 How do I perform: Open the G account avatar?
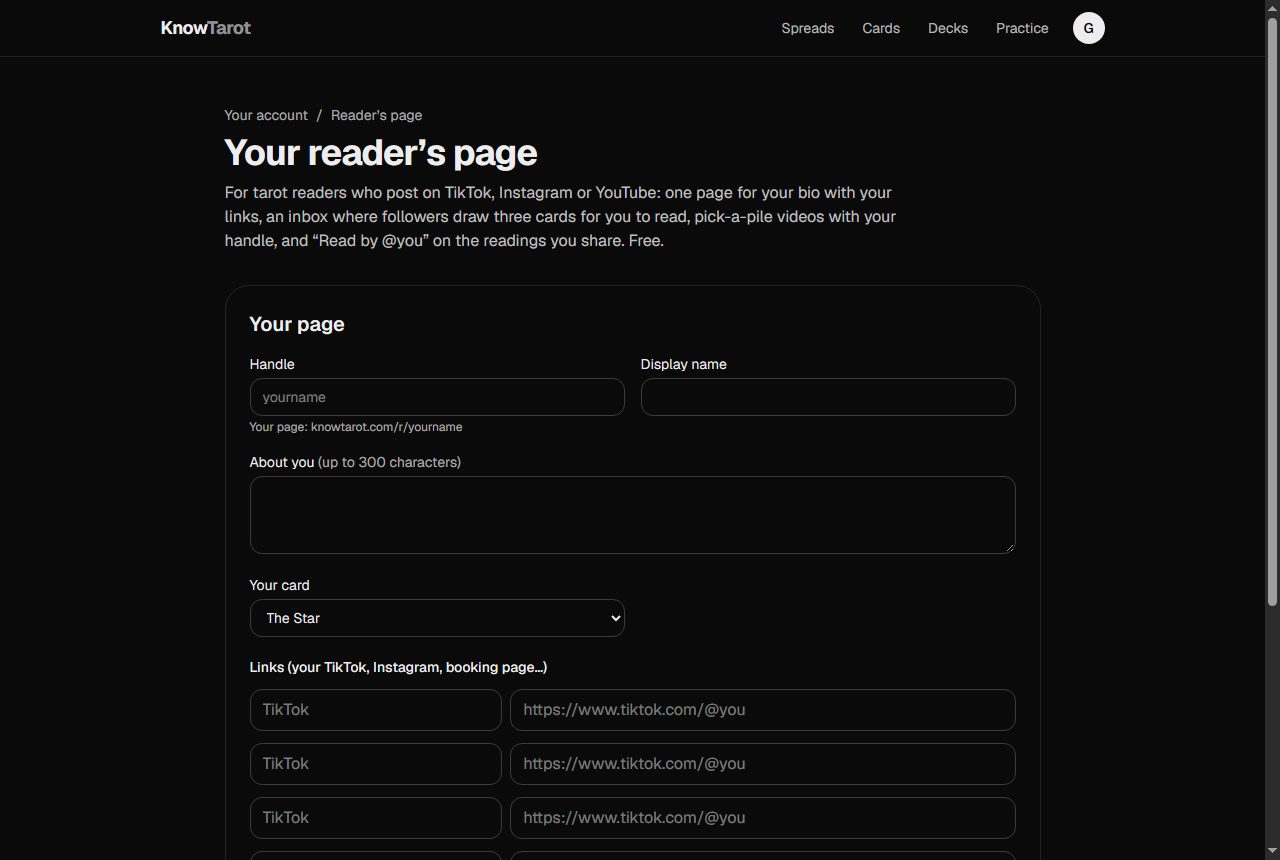(x=1088, y=28)
